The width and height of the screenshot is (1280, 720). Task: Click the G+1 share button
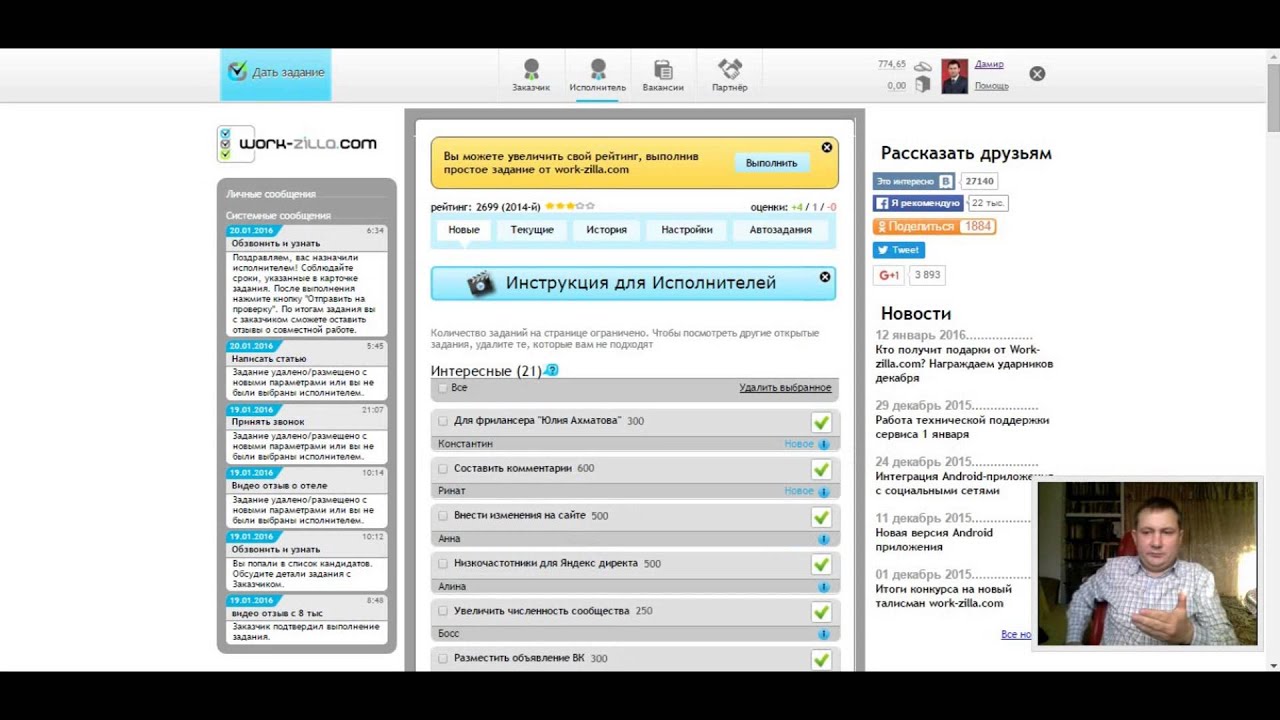[x=888, y=275]
